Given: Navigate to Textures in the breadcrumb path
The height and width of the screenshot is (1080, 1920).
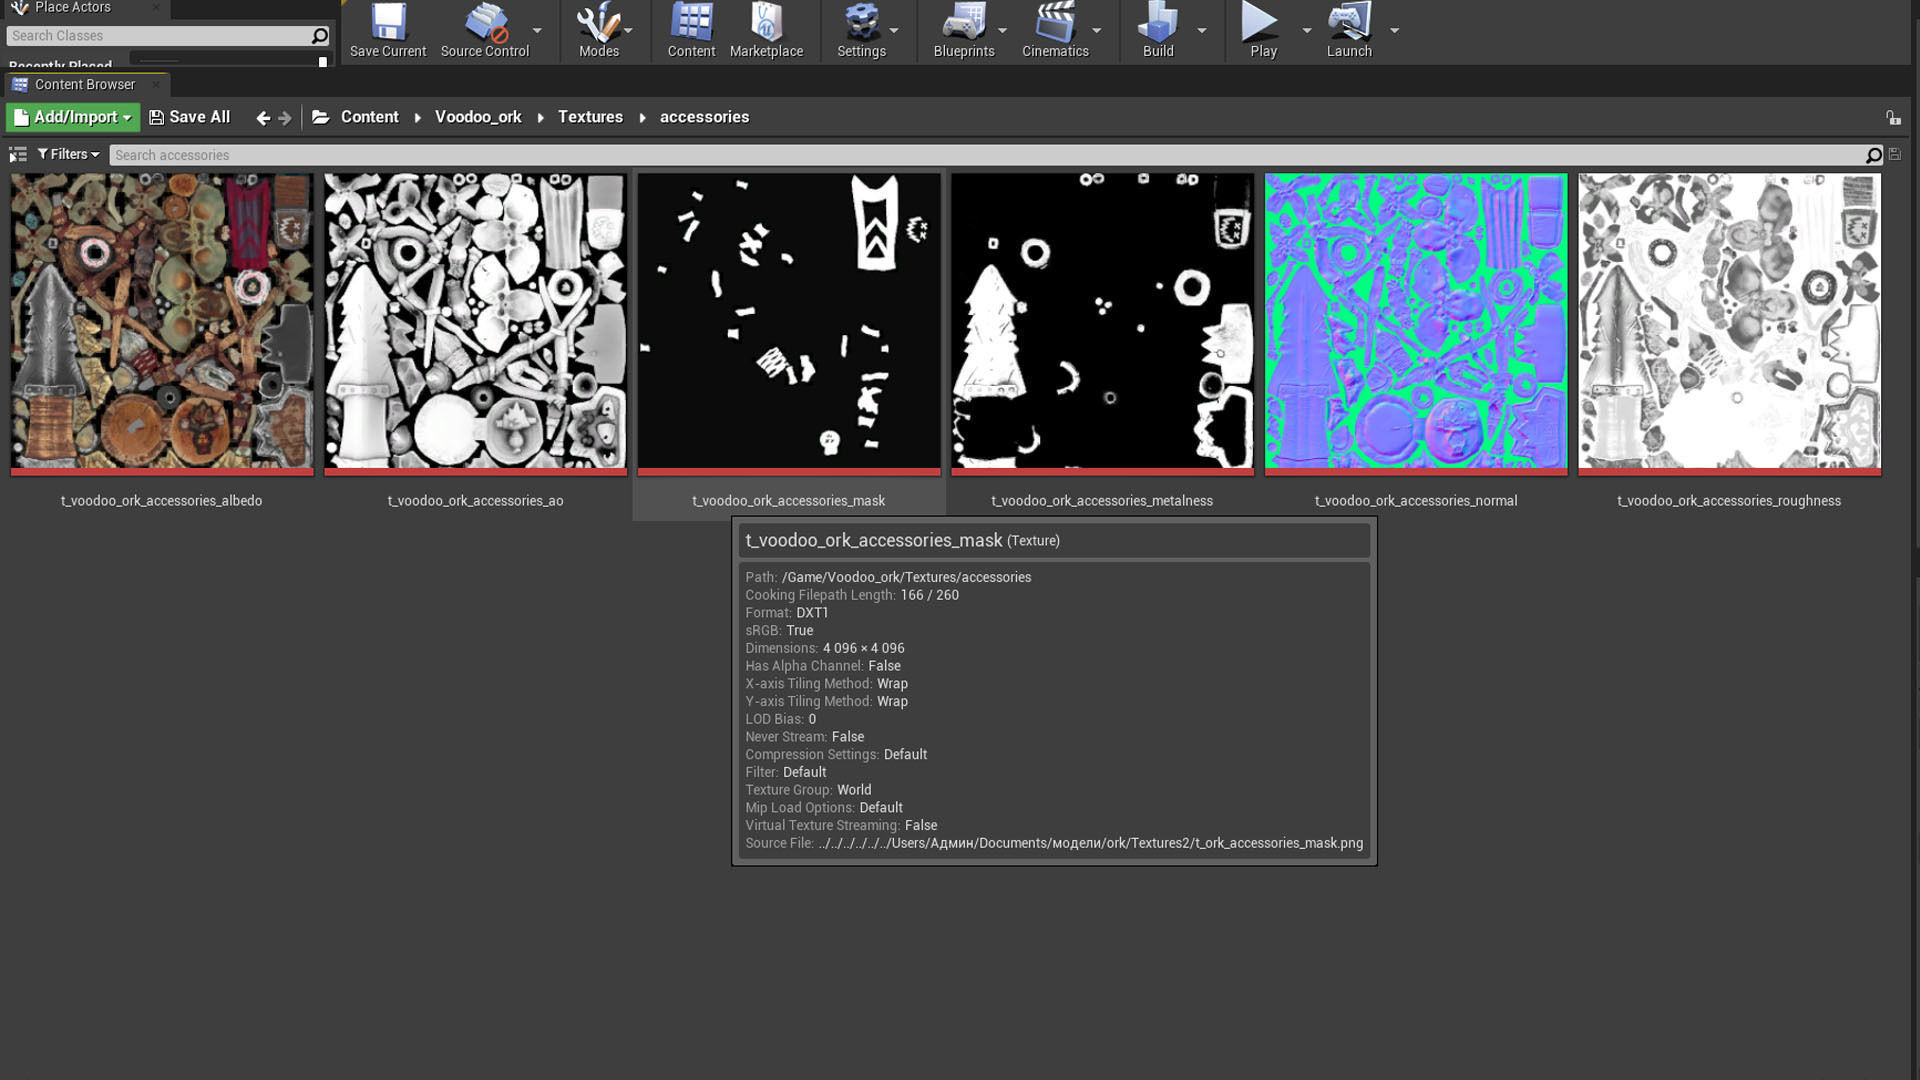Looking at the screenshot, I should pos(590,117).
